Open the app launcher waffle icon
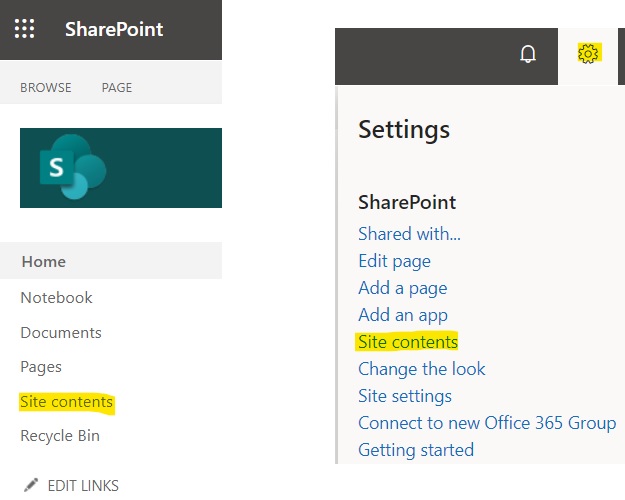The image size is (625, 500). pyautogui.click(x=25, y=28)
